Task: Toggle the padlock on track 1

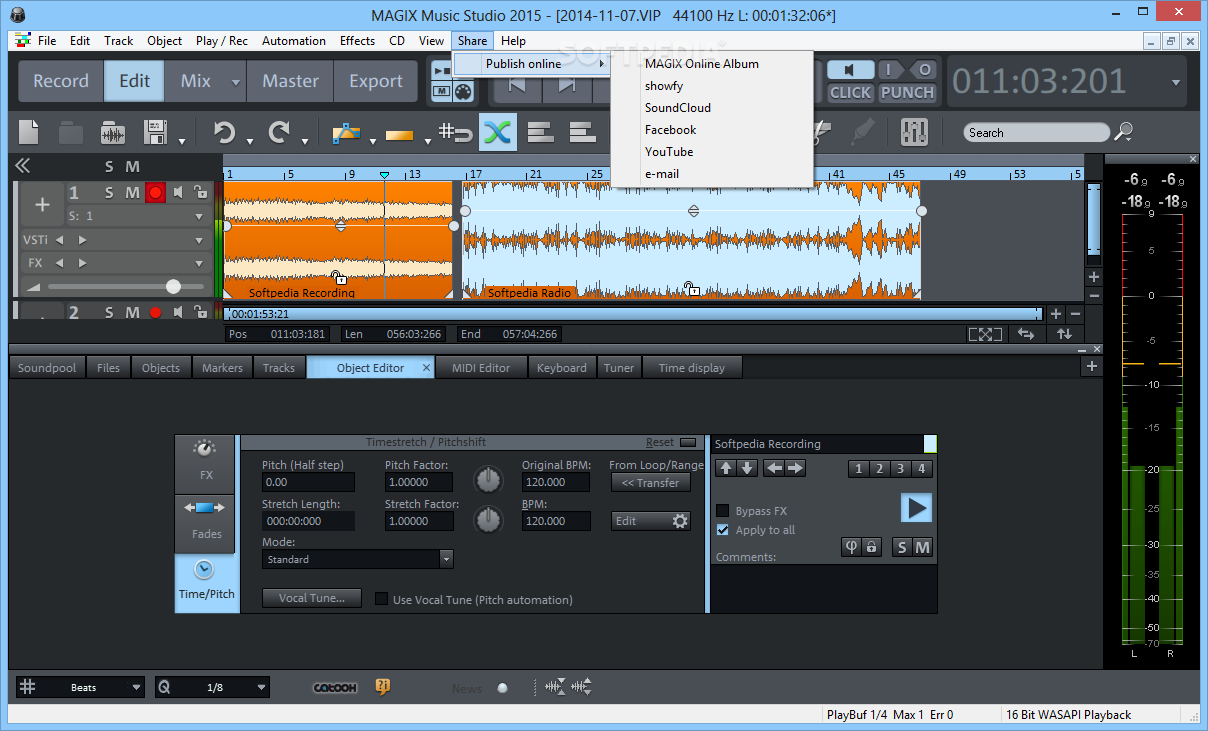Action: [x=199, y=192]
